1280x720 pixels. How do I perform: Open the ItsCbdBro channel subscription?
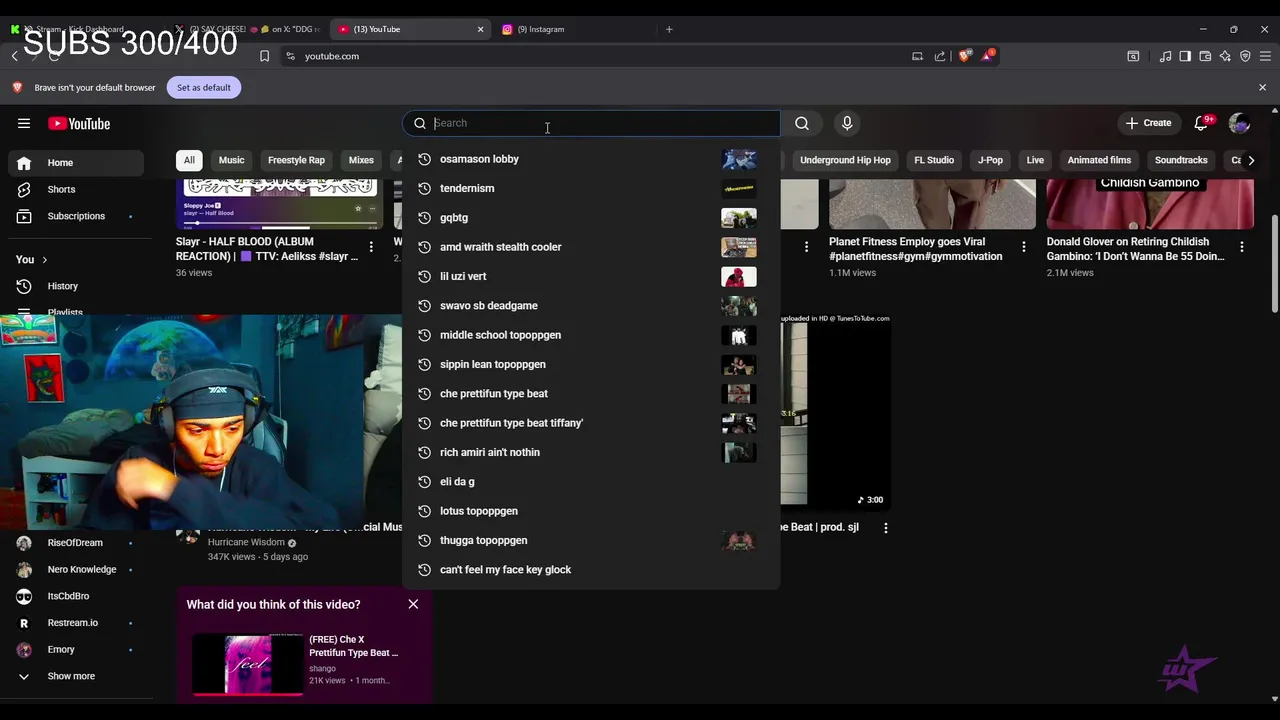tap(75, 596)
